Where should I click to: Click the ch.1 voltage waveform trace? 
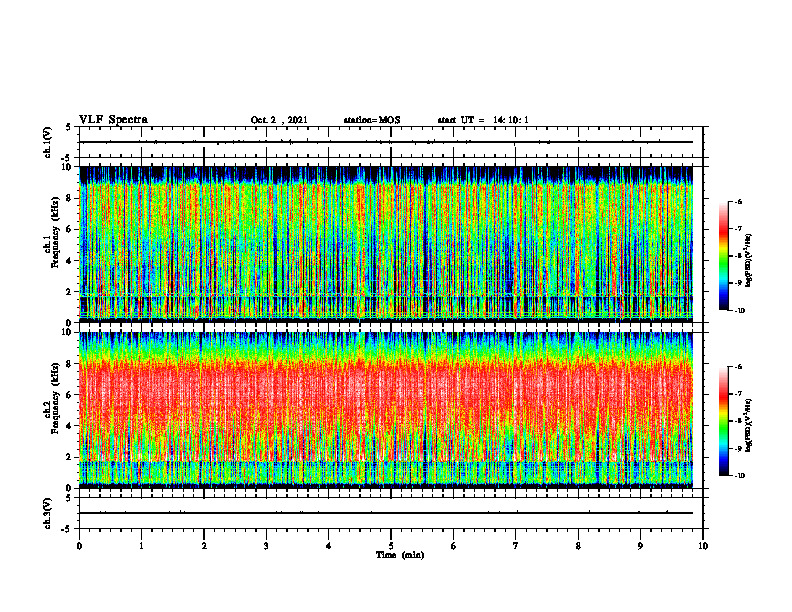[386, 142]
